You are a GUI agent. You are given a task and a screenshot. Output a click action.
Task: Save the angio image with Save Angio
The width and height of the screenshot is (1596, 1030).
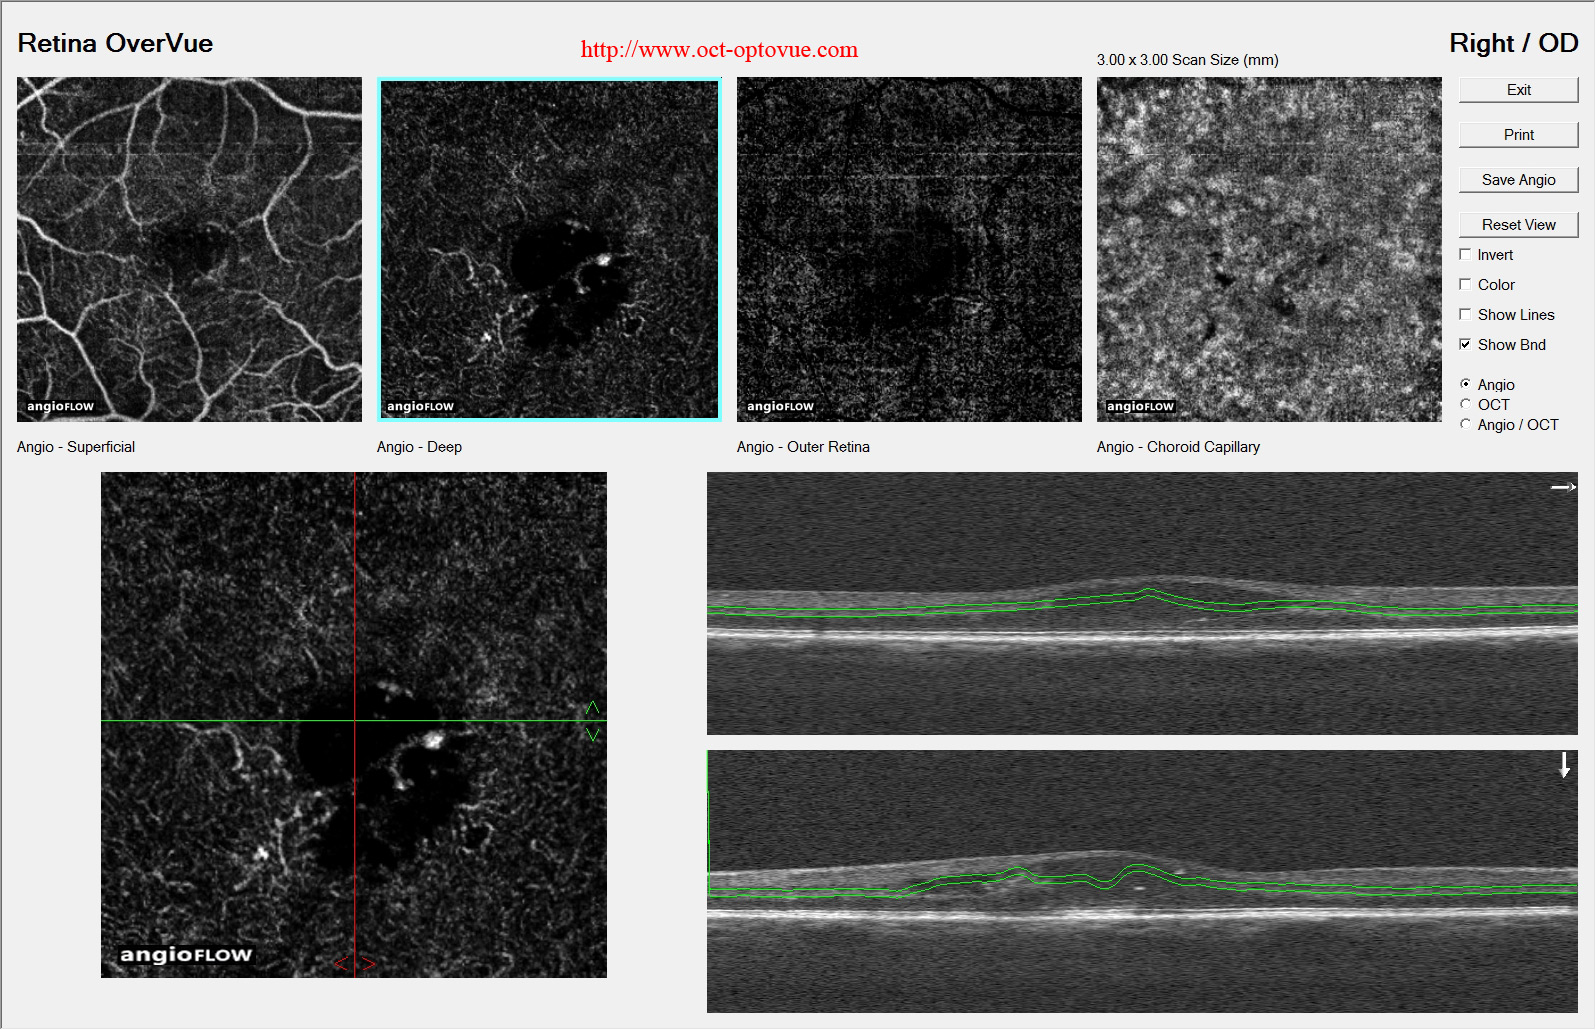(x=1518, y=180)
